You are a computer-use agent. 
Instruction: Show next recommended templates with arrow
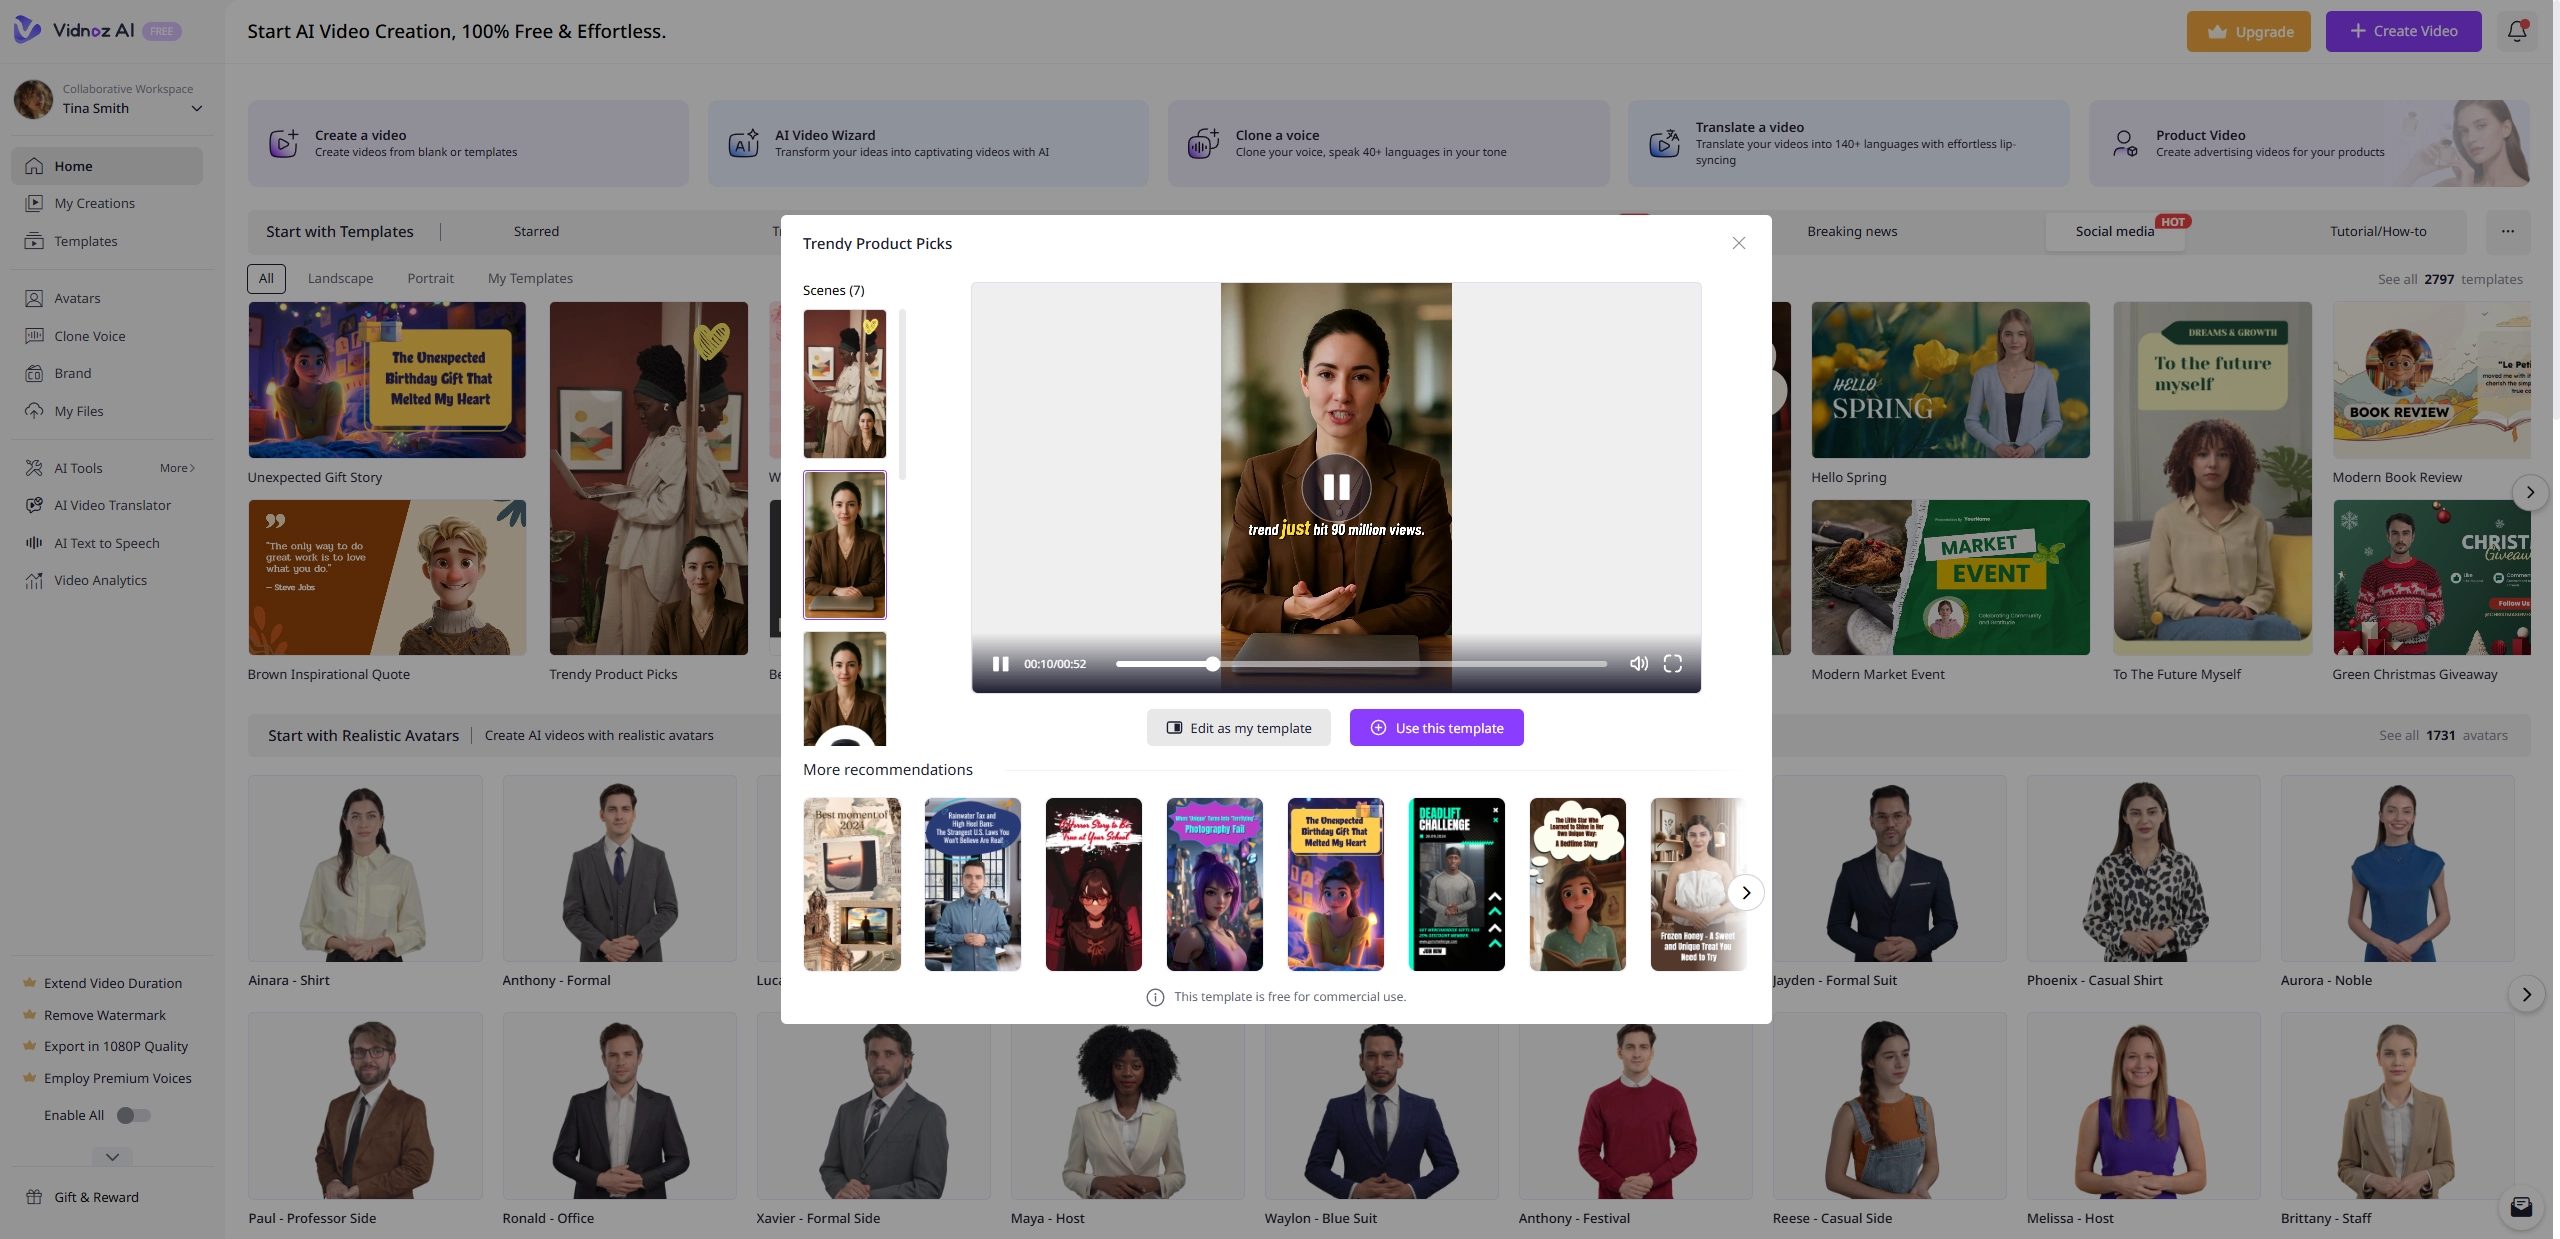[x=1746, y=893]
